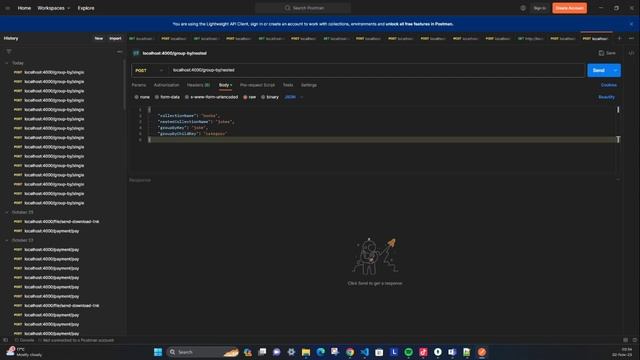640x360 pixels.
Task: Click Import in the History sidebar
Action: [x=115, y=38]
